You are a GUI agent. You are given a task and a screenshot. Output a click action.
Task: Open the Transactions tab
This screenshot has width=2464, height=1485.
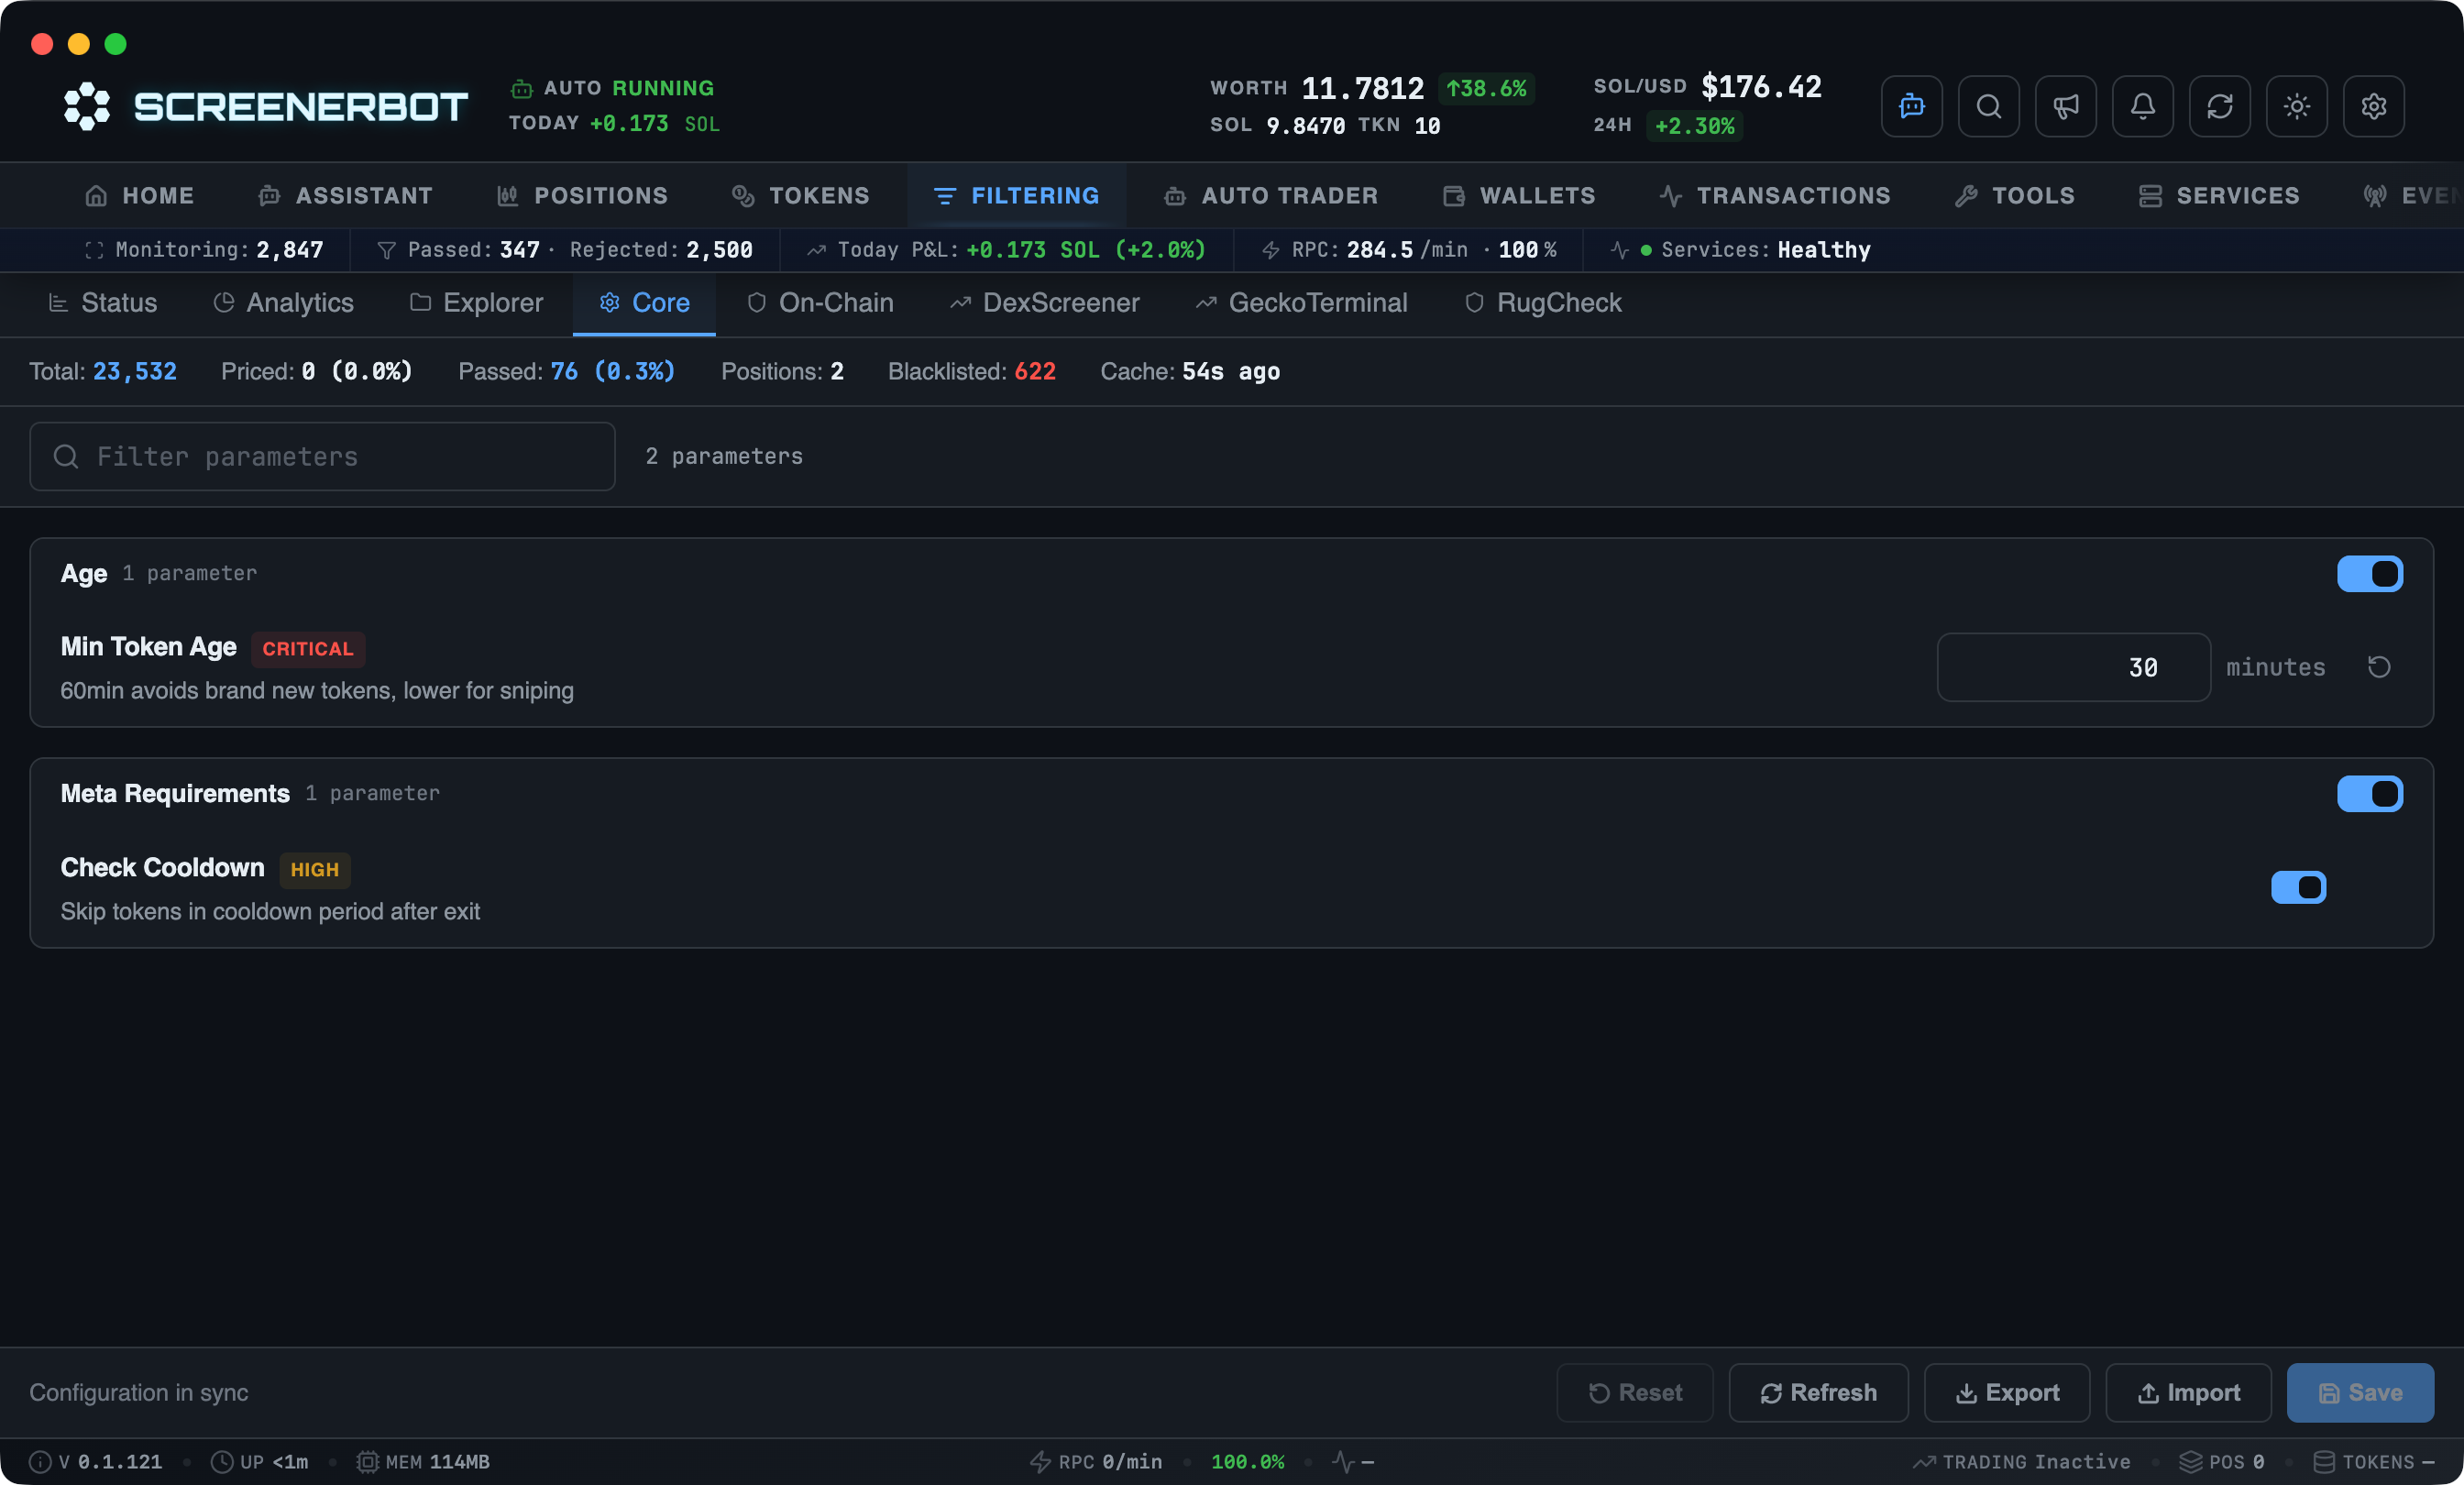click(x=1775, y=196)
